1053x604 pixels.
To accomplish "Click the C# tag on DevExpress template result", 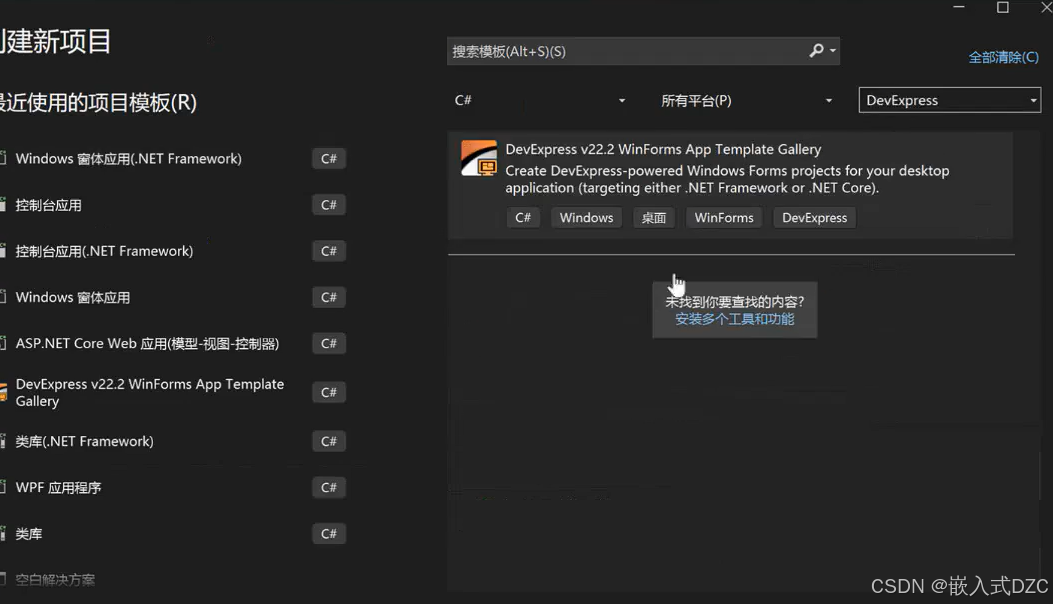I will [522, 218].
